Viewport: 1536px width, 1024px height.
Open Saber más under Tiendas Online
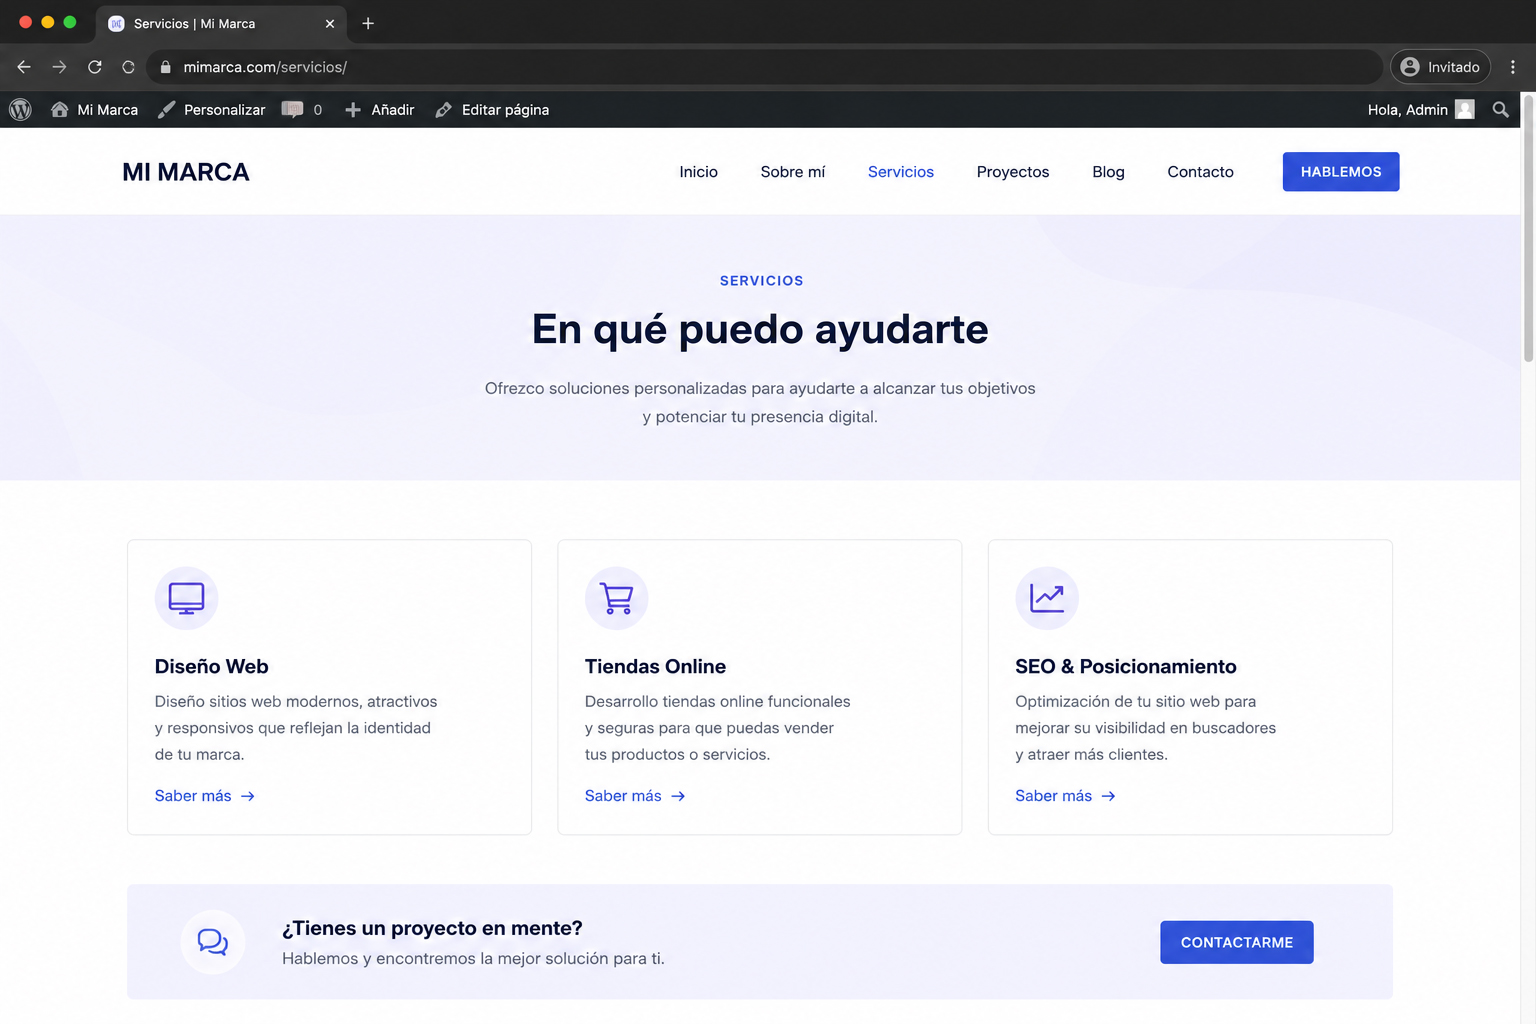tap(635, 796)
